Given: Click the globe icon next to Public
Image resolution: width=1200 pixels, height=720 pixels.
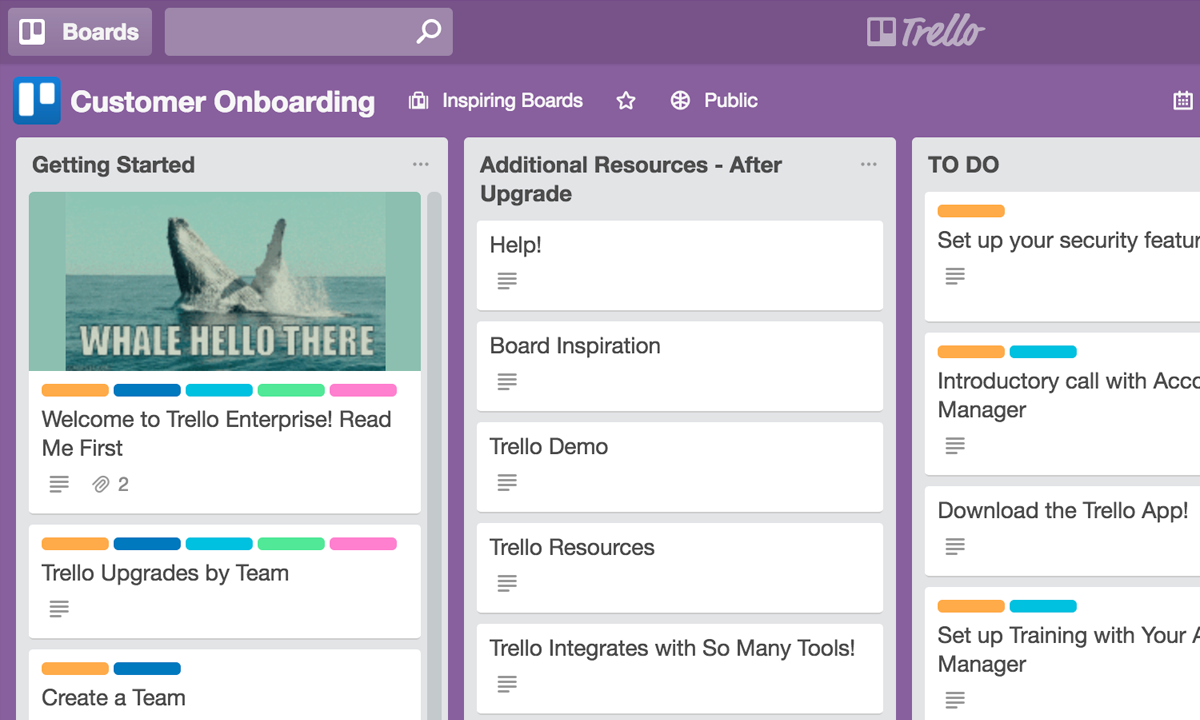Looking at the screenshot, I should pos(680,101).
